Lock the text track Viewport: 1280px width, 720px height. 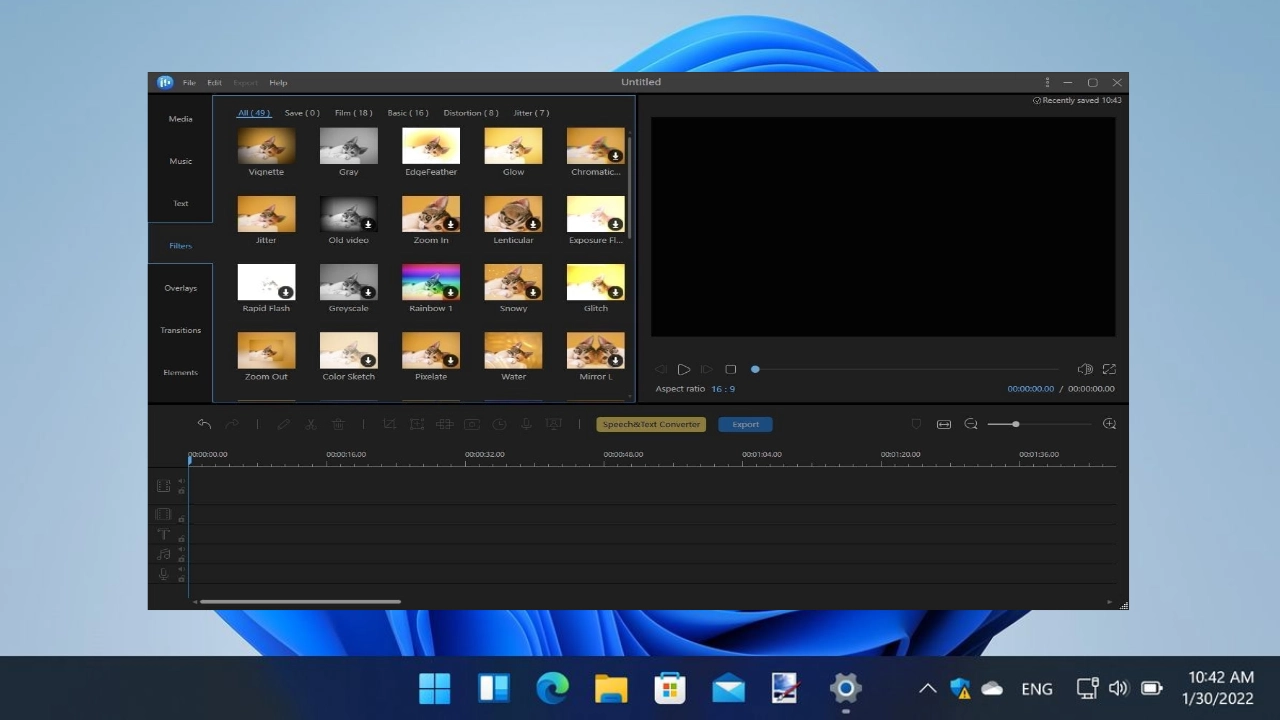click(181, 539)
